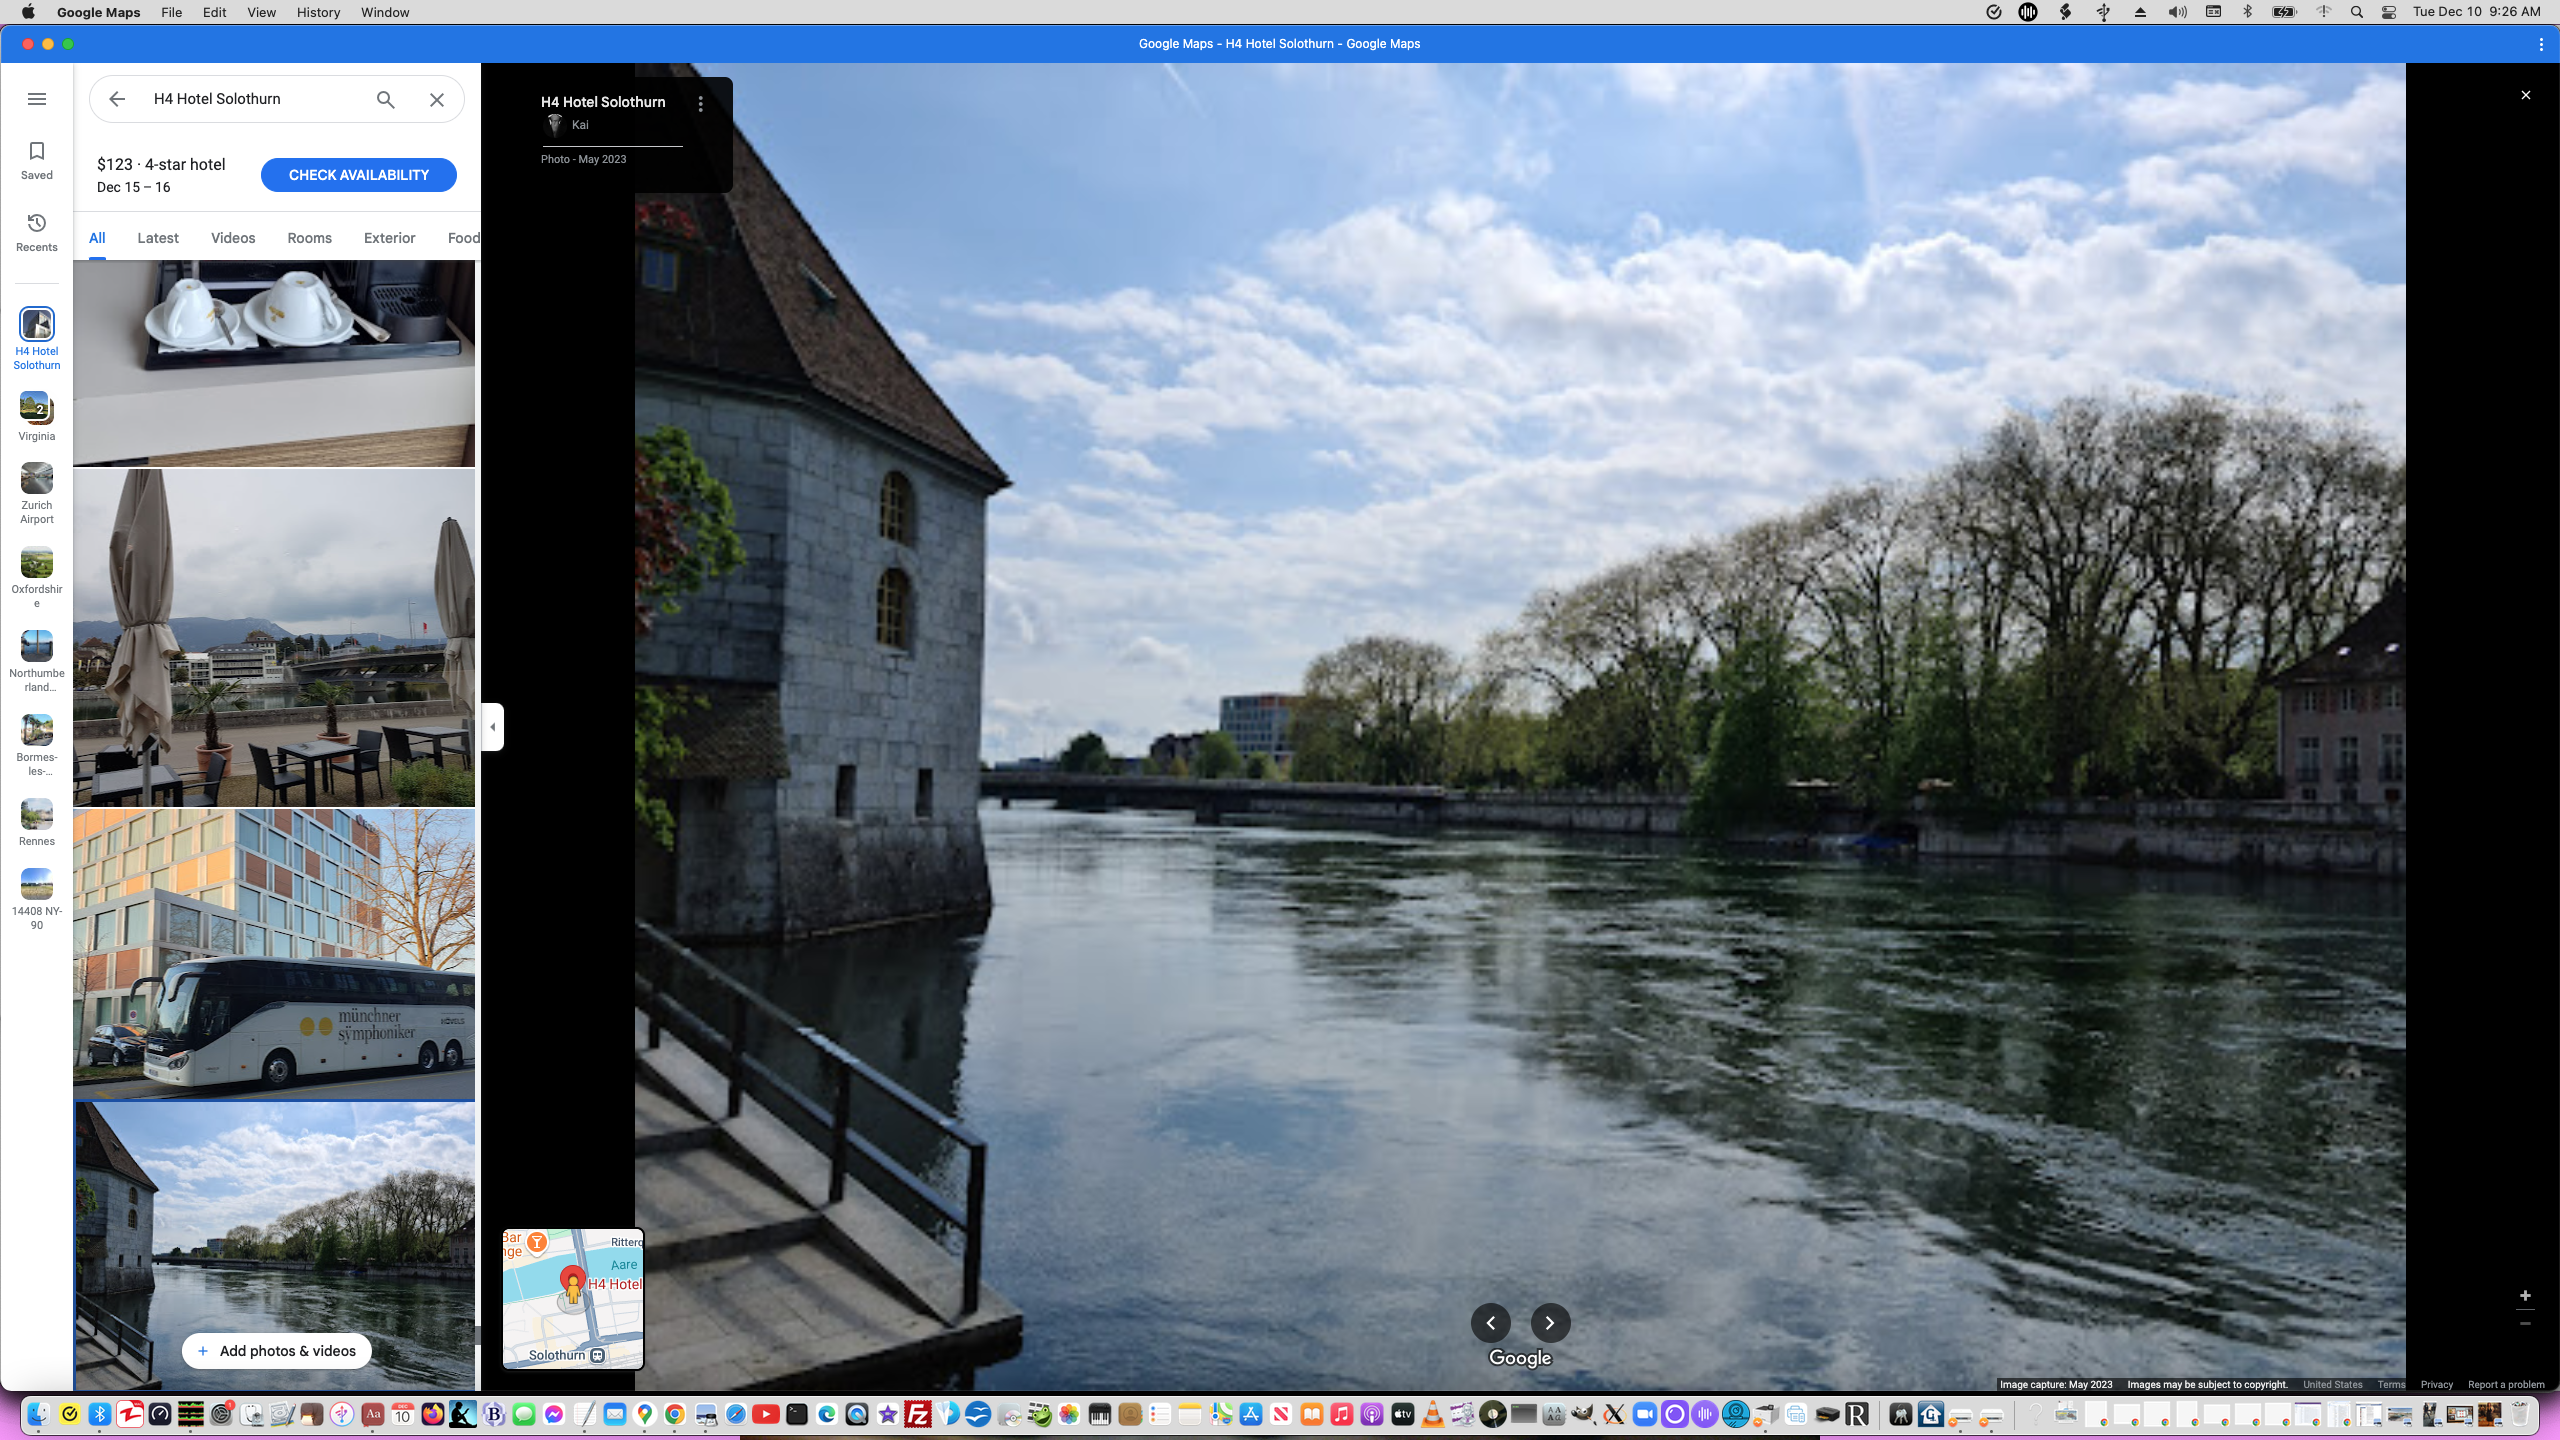
Task: Open photo three-dot options menu
Action: (700, 104)
